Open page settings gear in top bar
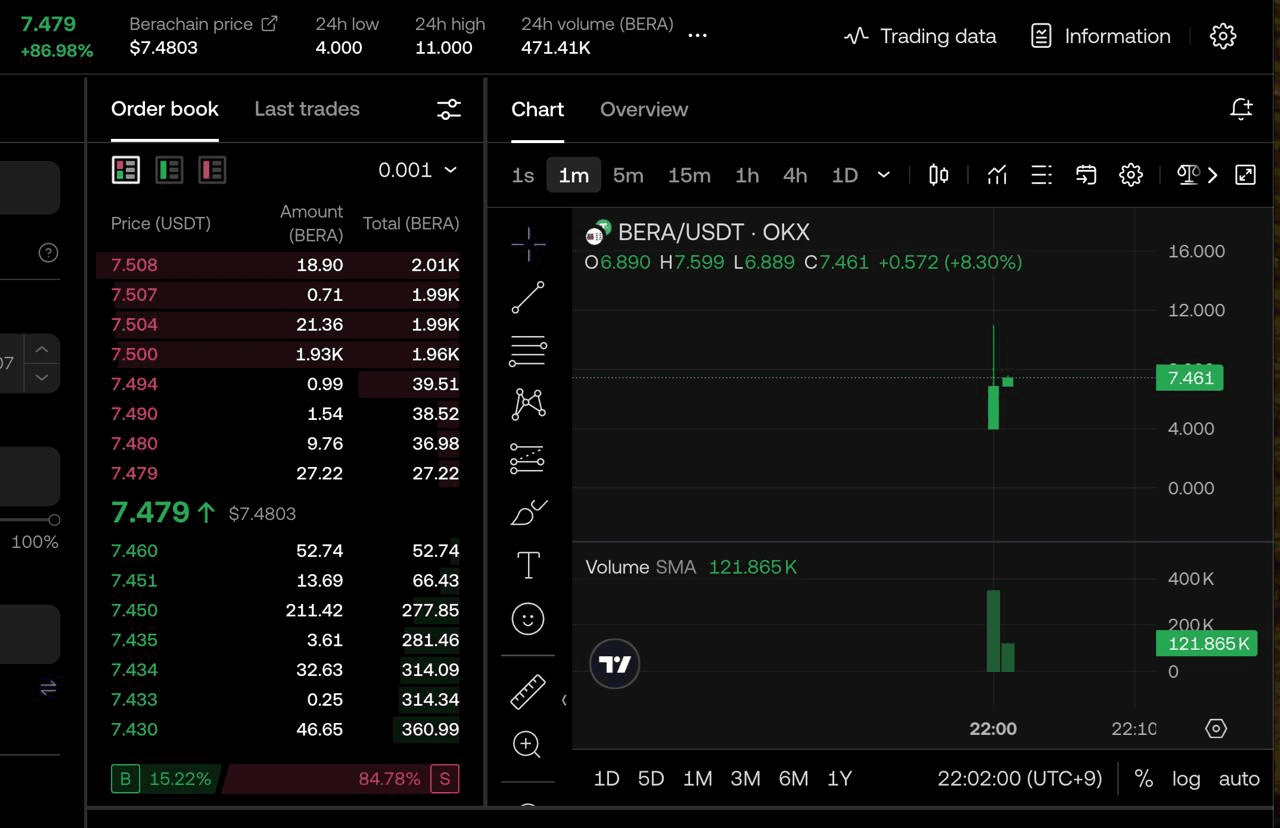 pos(1223,36)
